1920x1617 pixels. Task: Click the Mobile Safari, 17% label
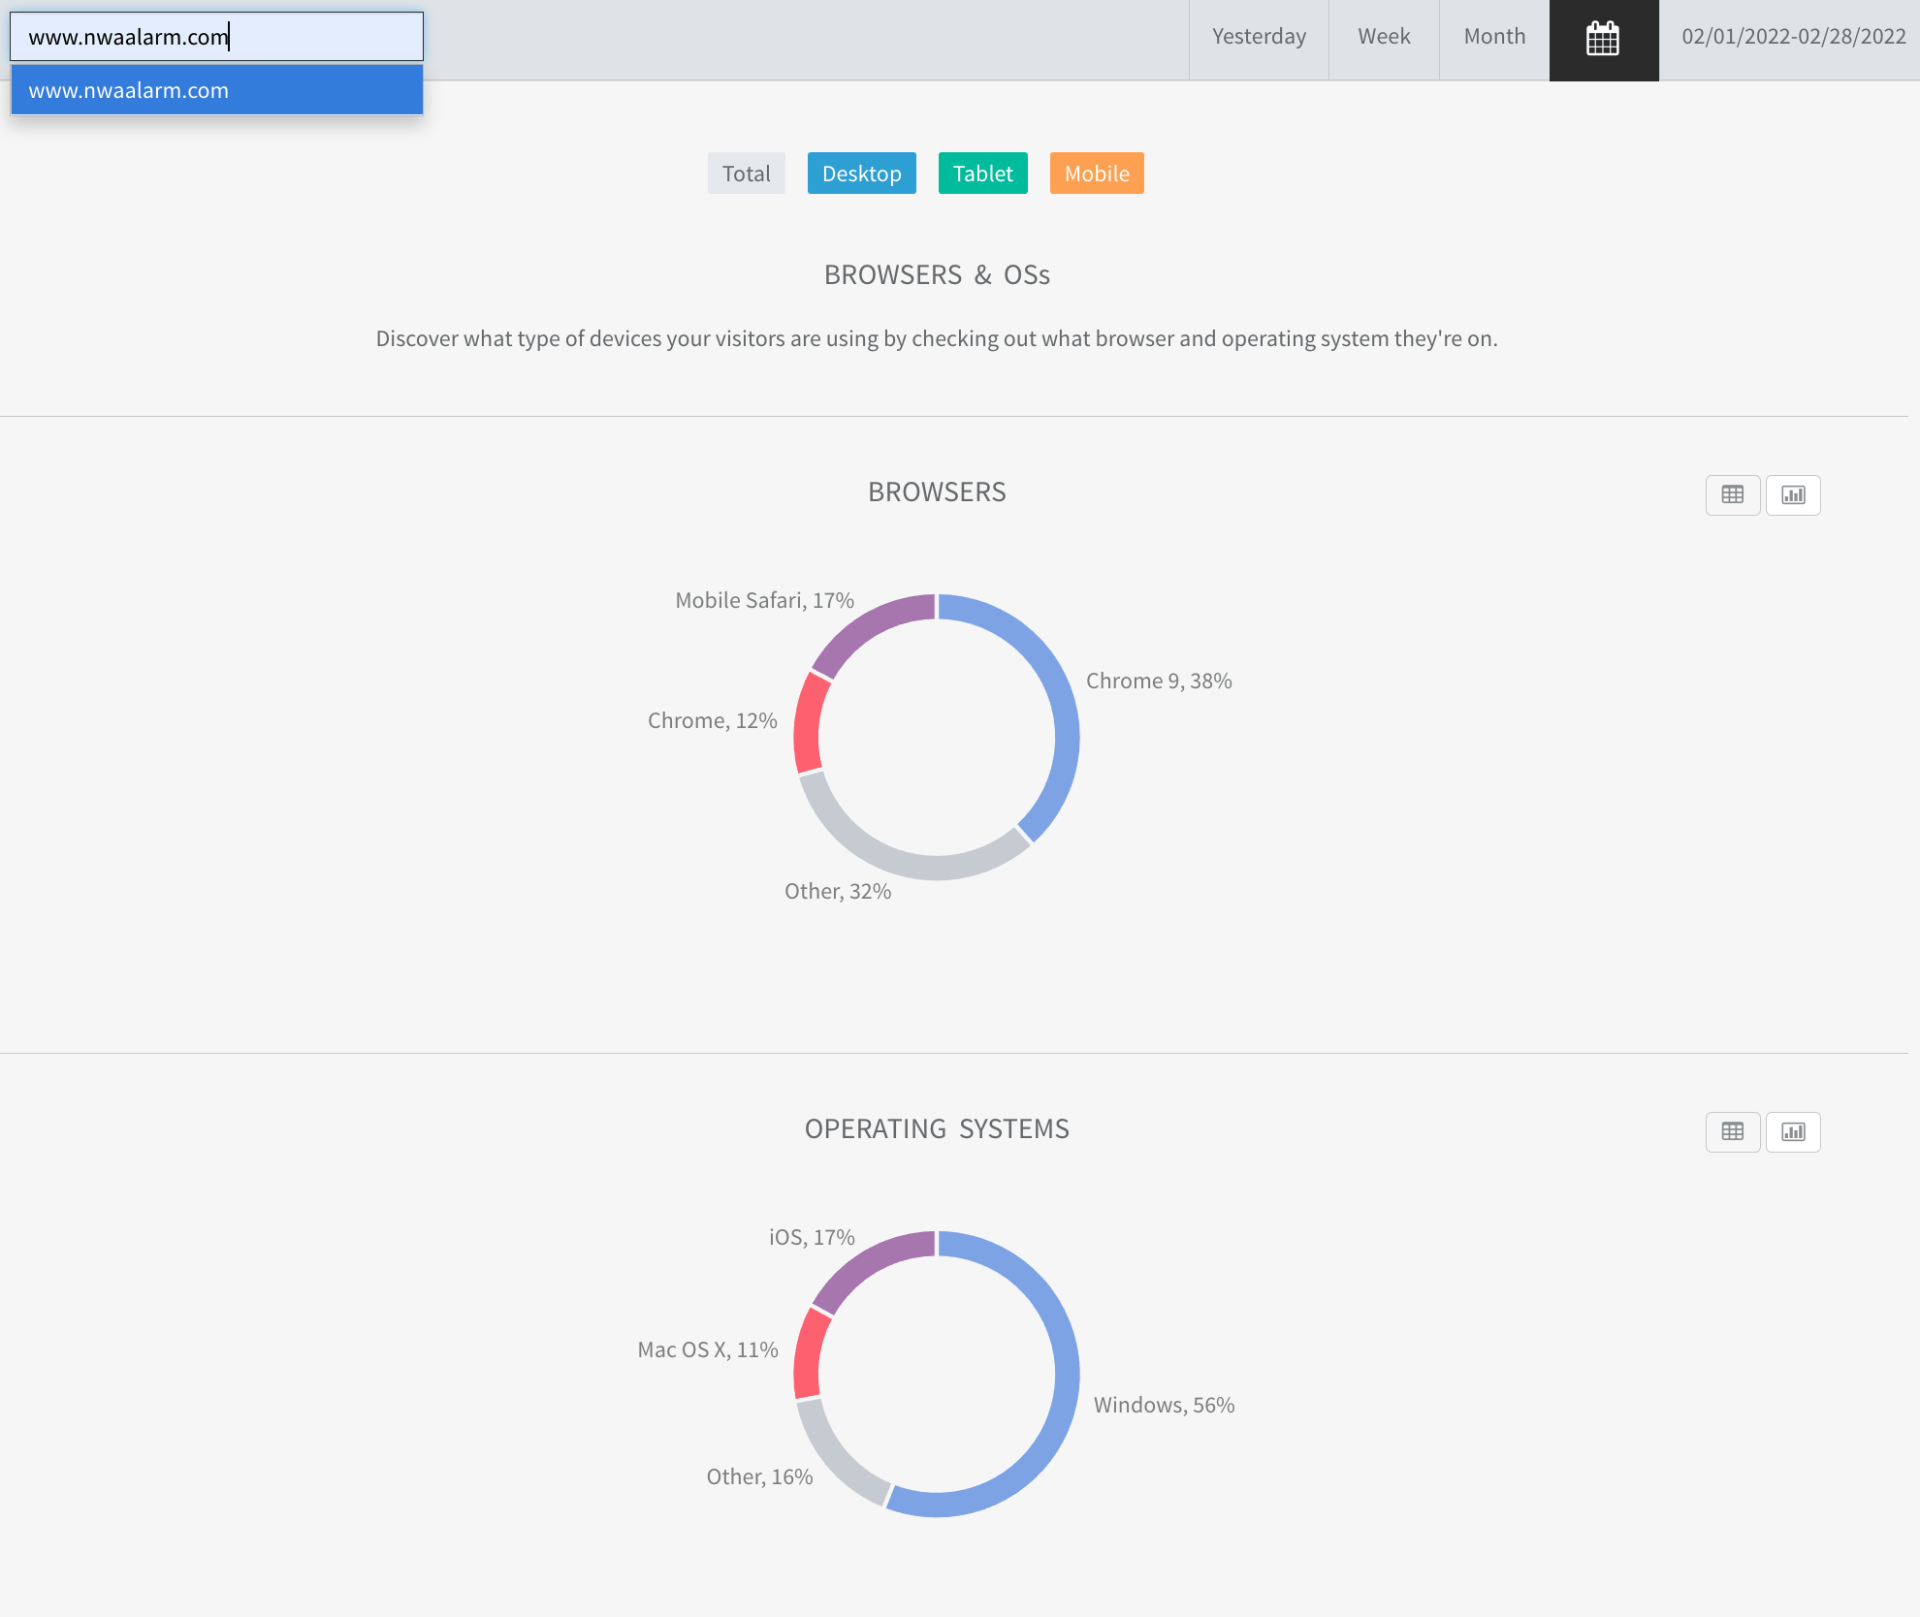click(x=764, y=600)
